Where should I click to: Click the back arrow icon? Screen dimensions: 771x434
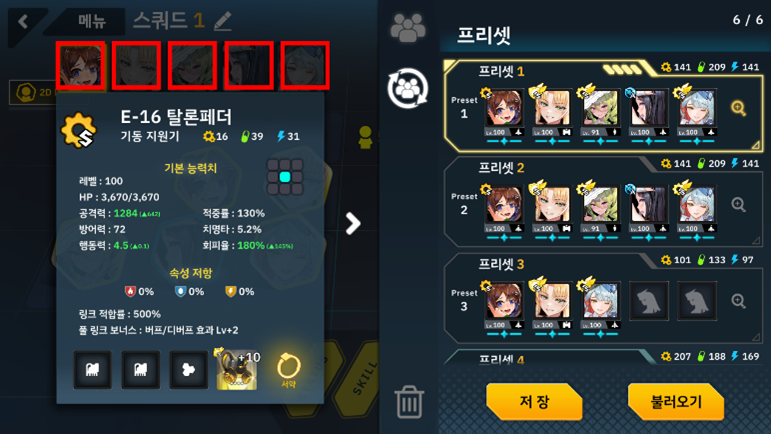coord(23,22)
